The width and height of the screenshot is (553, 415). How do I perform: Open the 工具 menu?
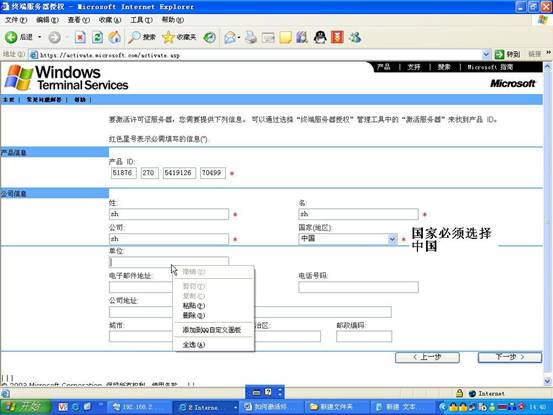coord(141,20)
